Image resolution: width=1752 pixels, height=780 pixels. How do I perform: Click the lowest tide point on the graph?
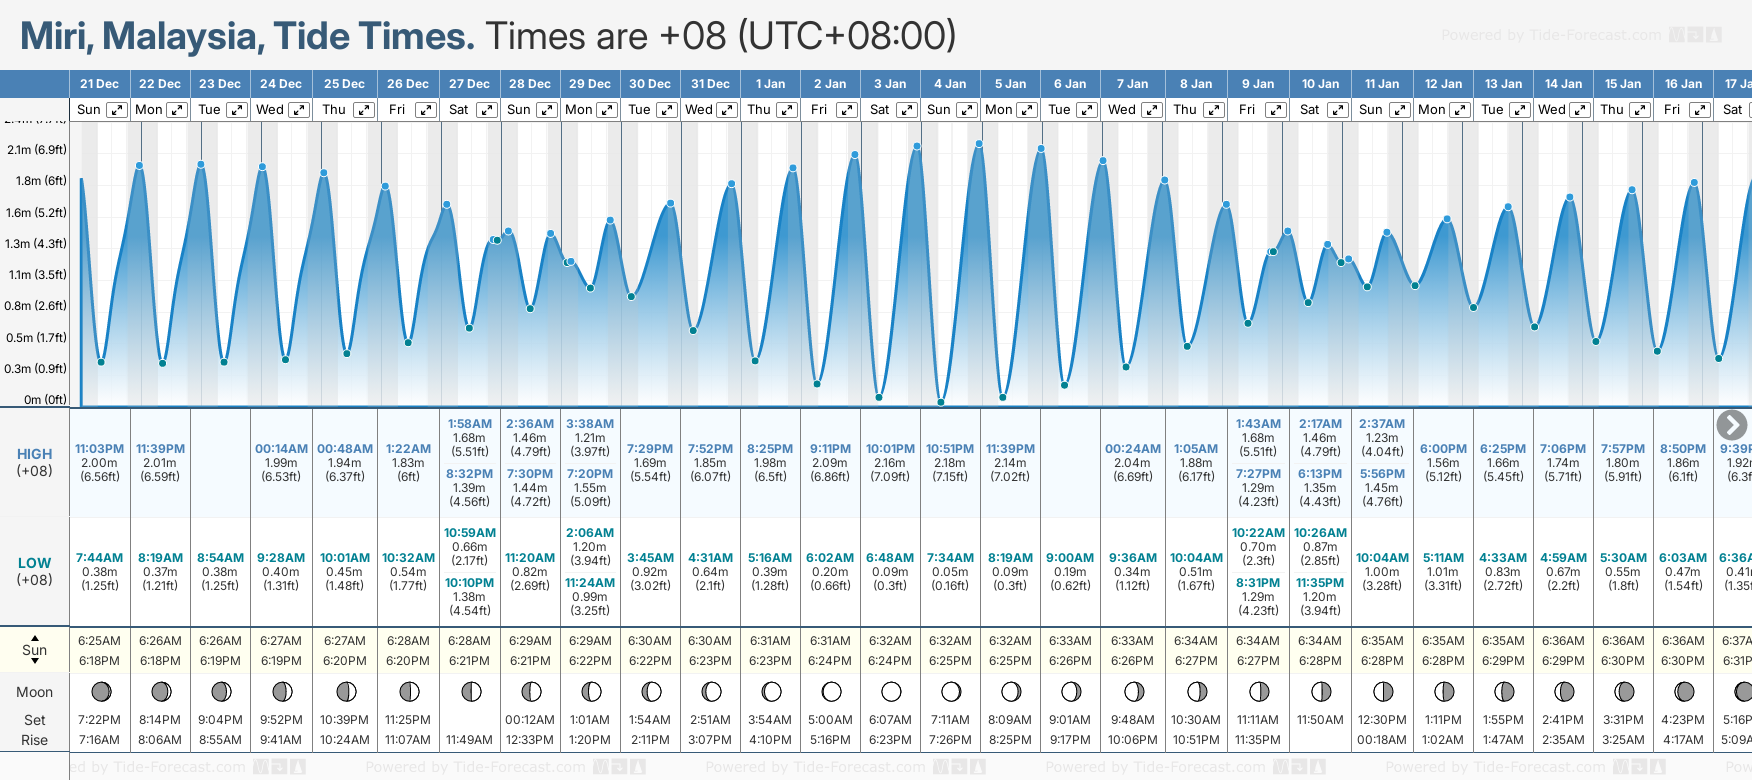coord(941,402)
